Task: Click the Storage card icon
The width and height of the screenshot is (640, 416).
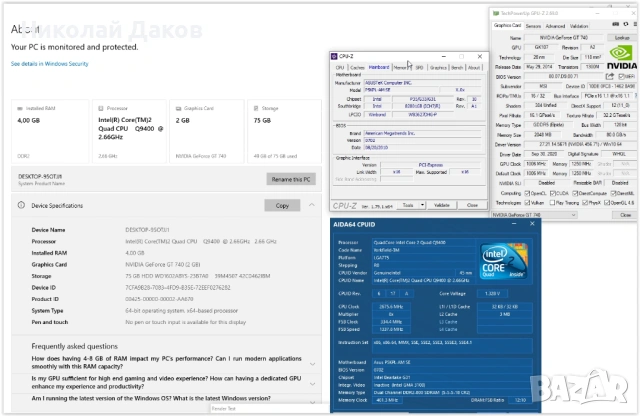Action: point(256,109)
